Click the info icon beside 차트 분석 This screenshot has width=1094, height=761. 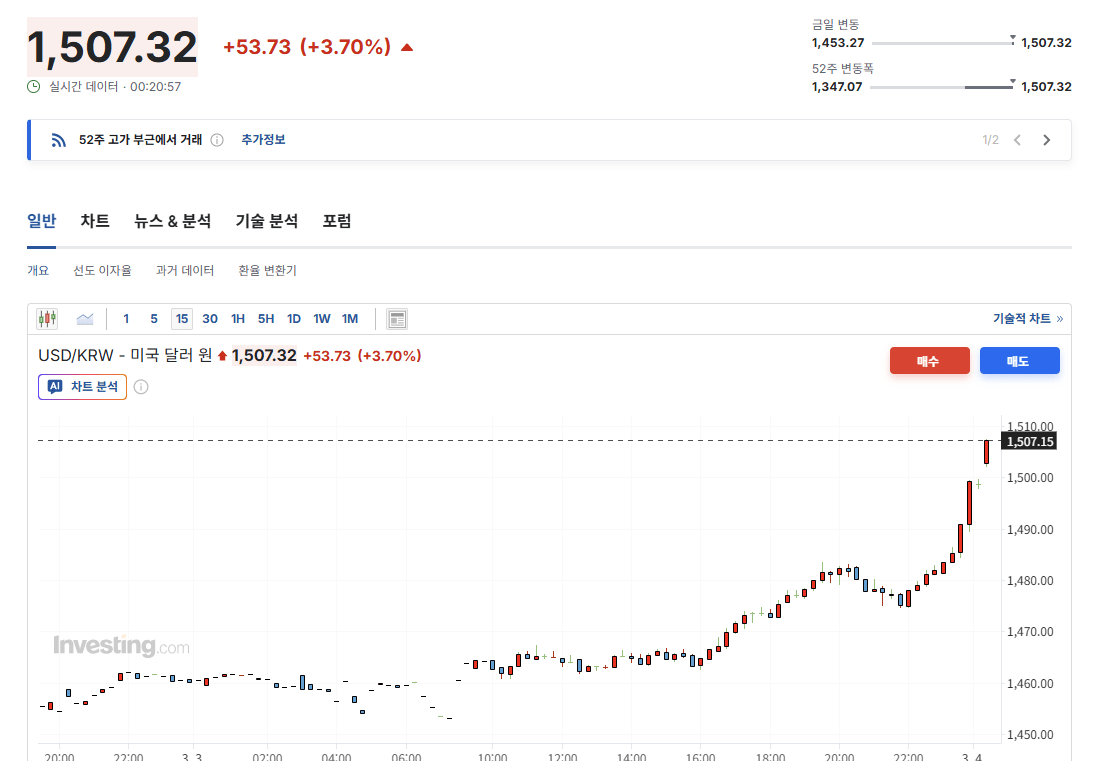(x=141, y=387)
